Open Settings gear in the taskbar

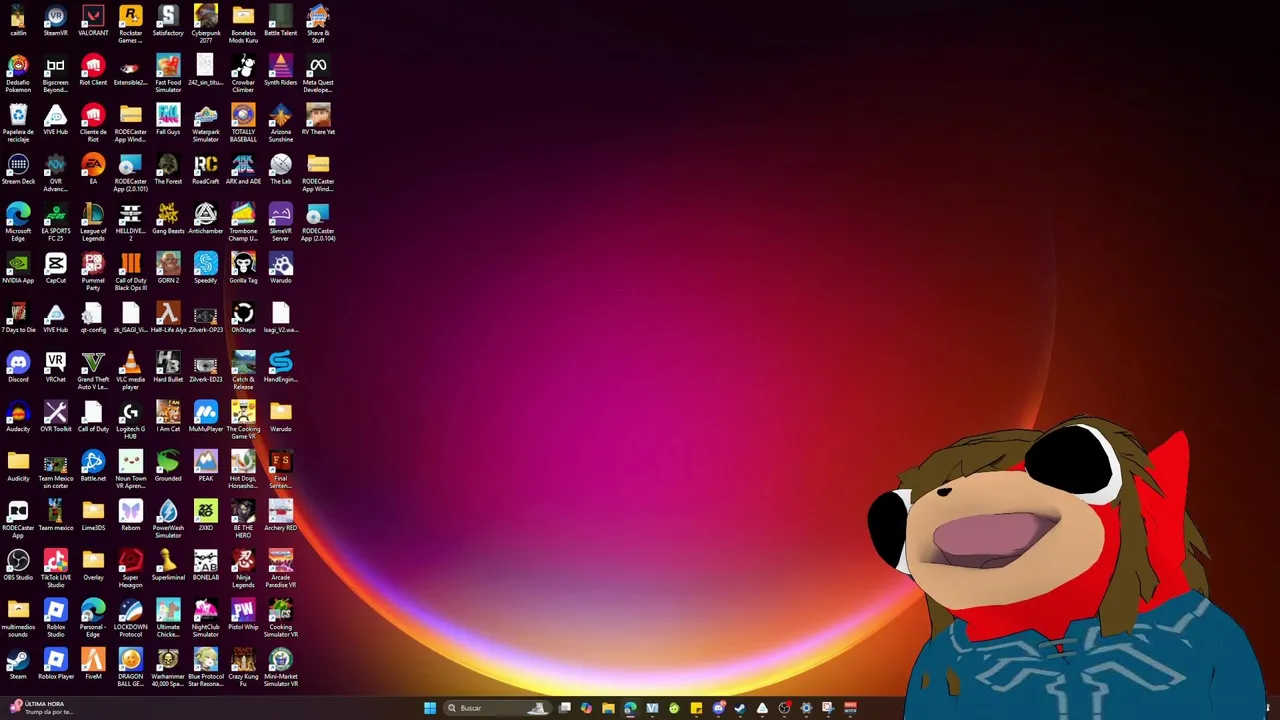point(806,708)
